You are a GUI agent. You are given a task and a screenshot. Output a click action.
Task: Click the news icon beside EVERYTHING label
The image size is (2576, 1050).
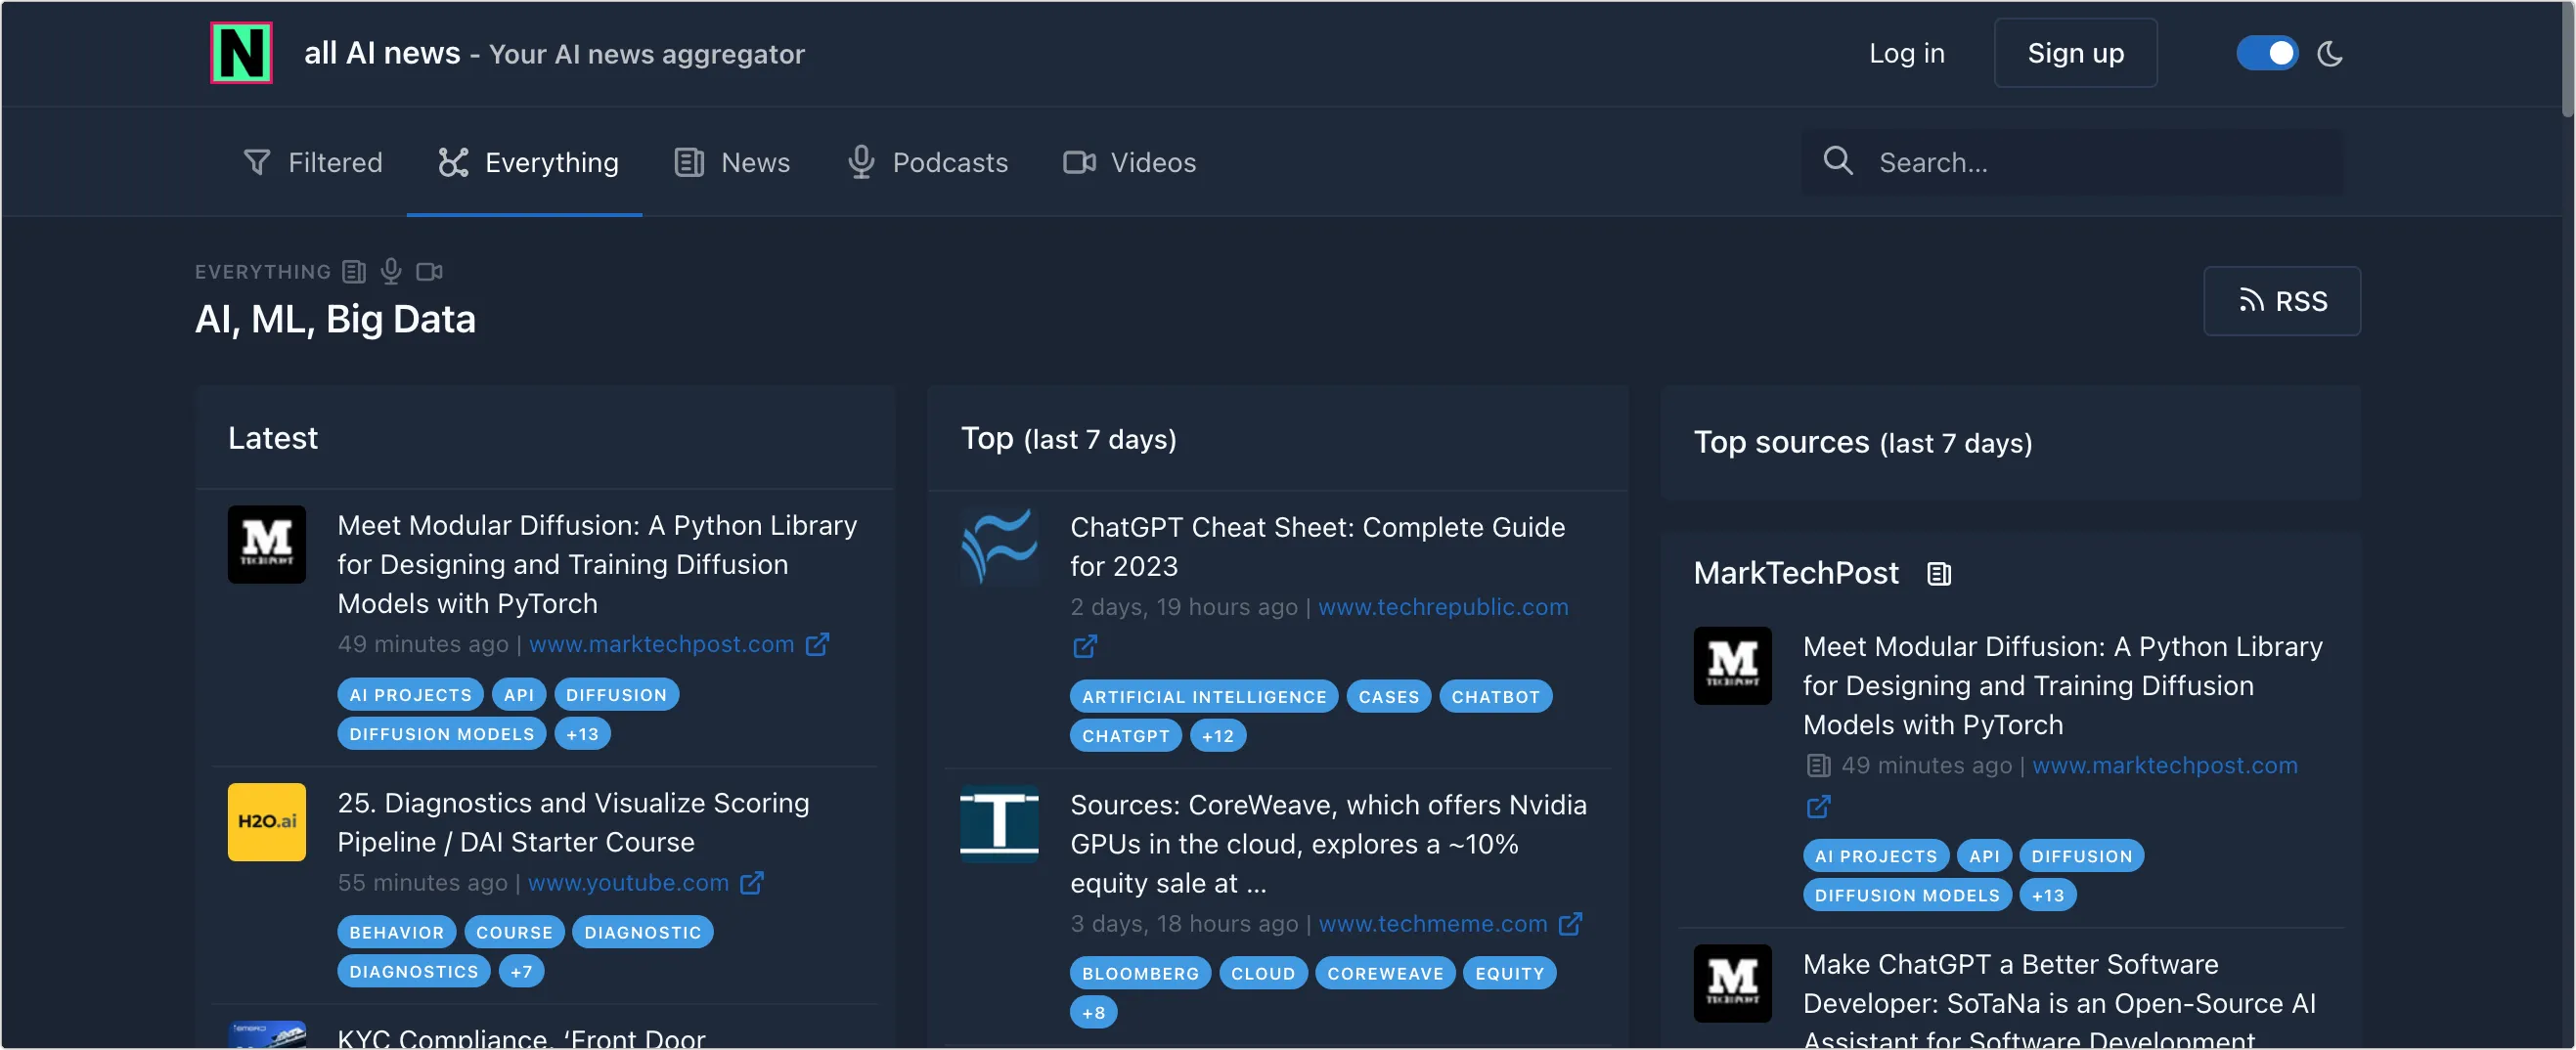(x=354, y=271)
